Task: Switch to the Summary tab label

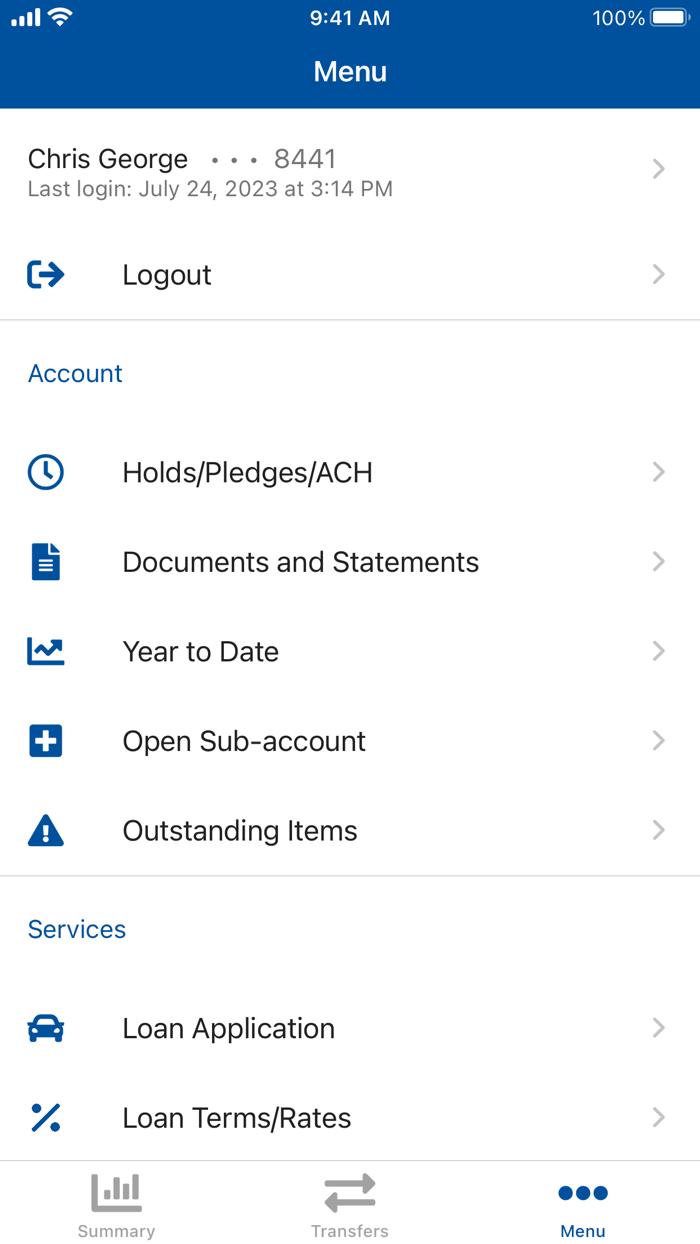Action: (116, 1231)
